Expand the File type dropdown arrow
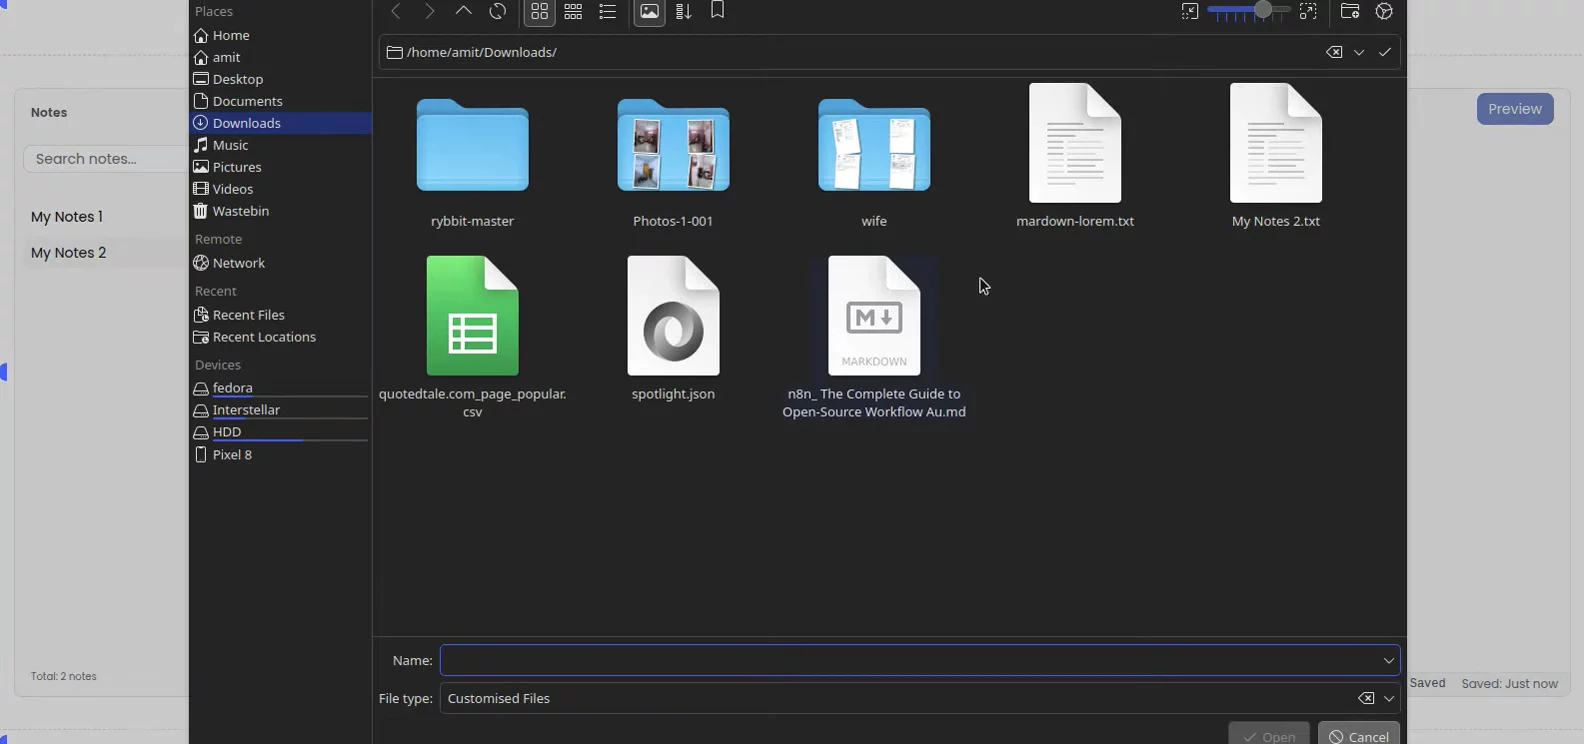This screenshot has width=1584, height=744. point(1389,698)
